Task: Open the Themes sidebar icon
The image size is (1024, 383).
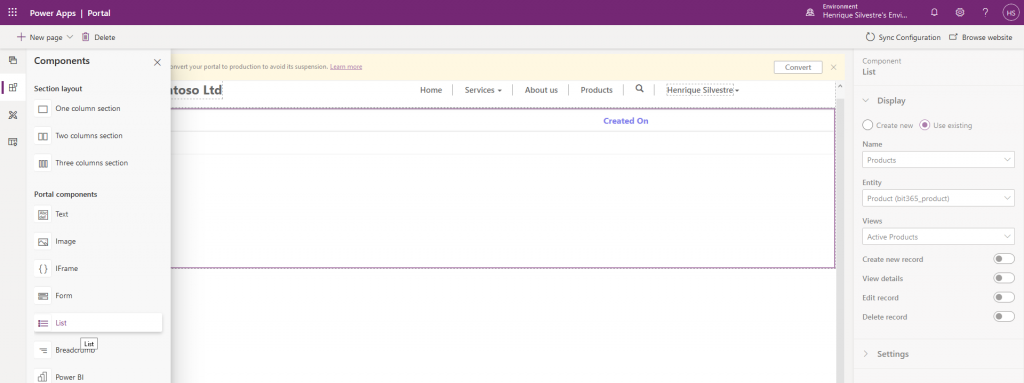Action: pos(12,115)
